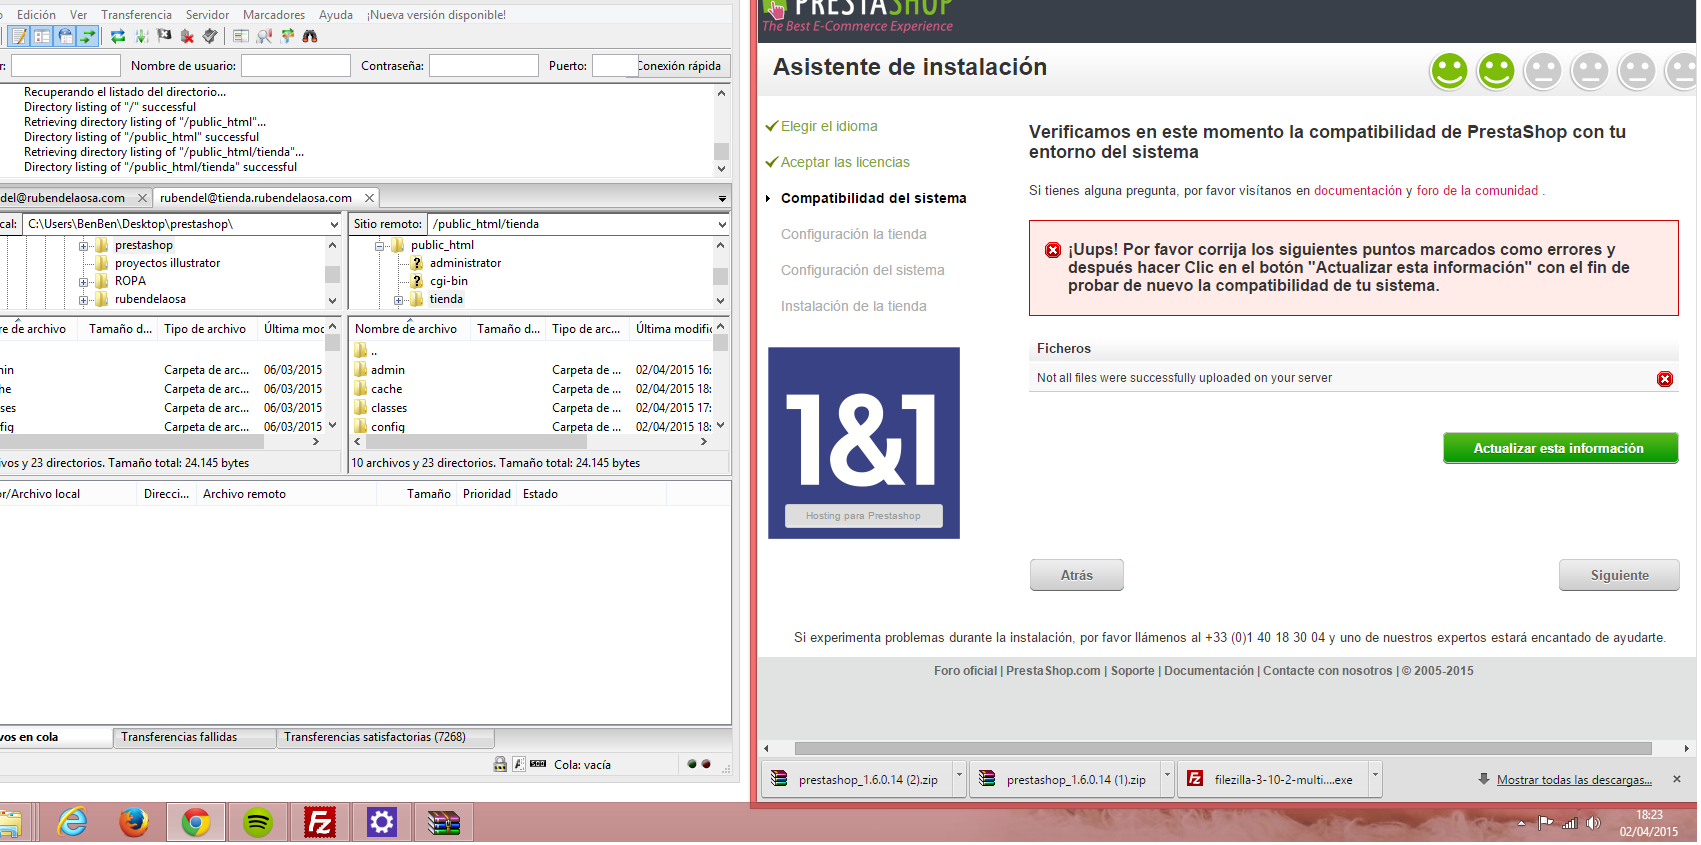Open Firefox from the taskbar

click(134, 823)
